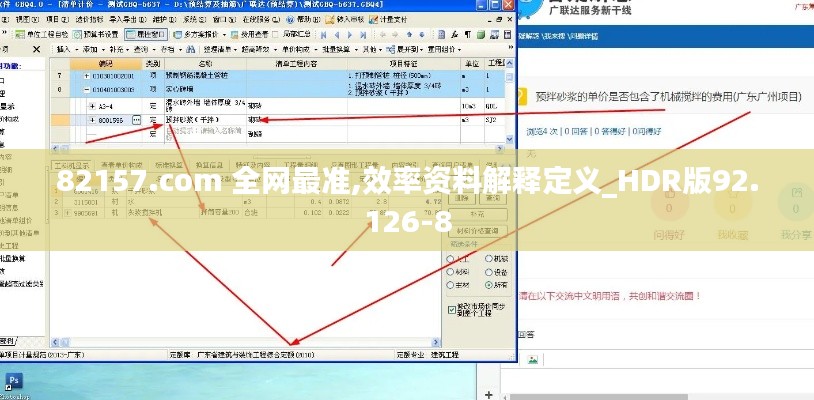The width and height of the screenshot is (814, 400).
Task: Select the 人工 radio button
Action: coord(450,258)
